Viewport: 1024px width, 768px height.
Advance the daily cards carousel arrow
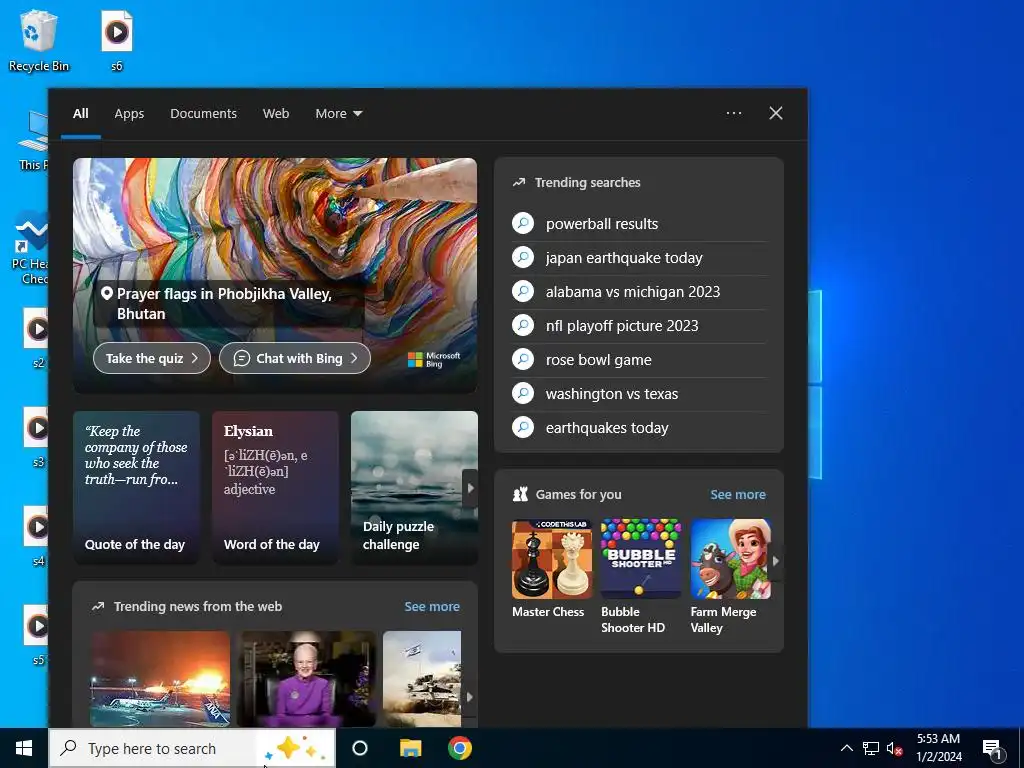[x=470, y=488]
